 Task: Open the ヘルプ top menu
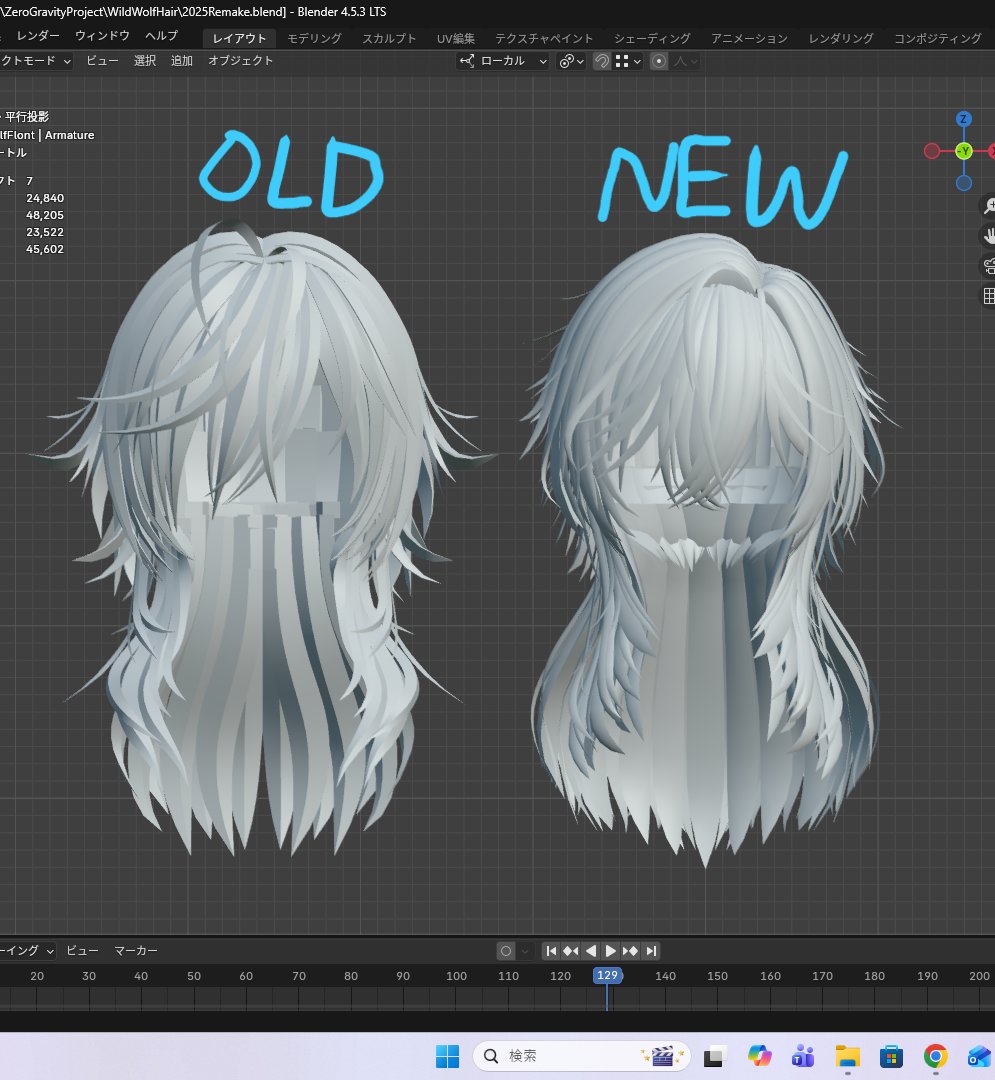(x=162, y=36)
